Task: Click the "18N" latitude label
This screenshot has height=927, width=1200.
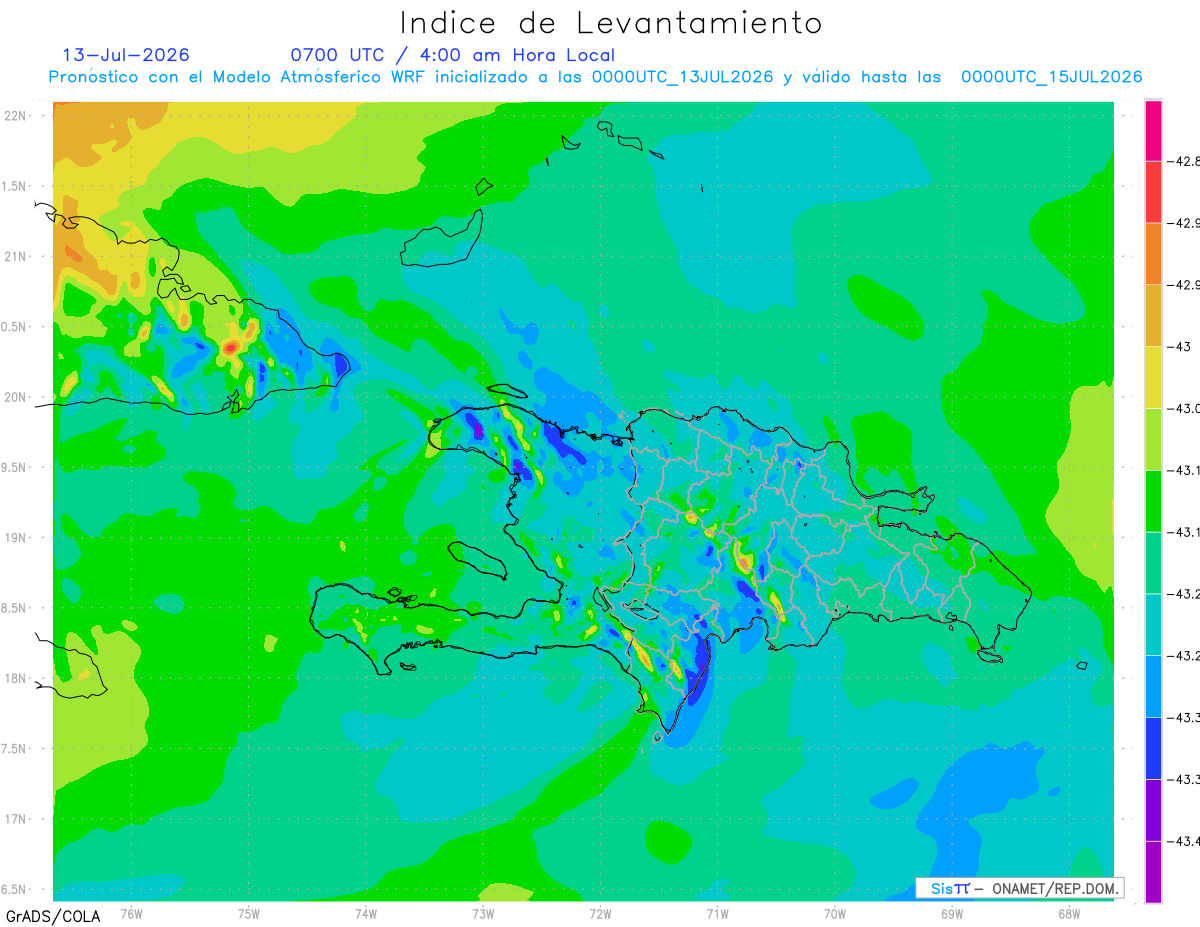Action: (15, 678)
